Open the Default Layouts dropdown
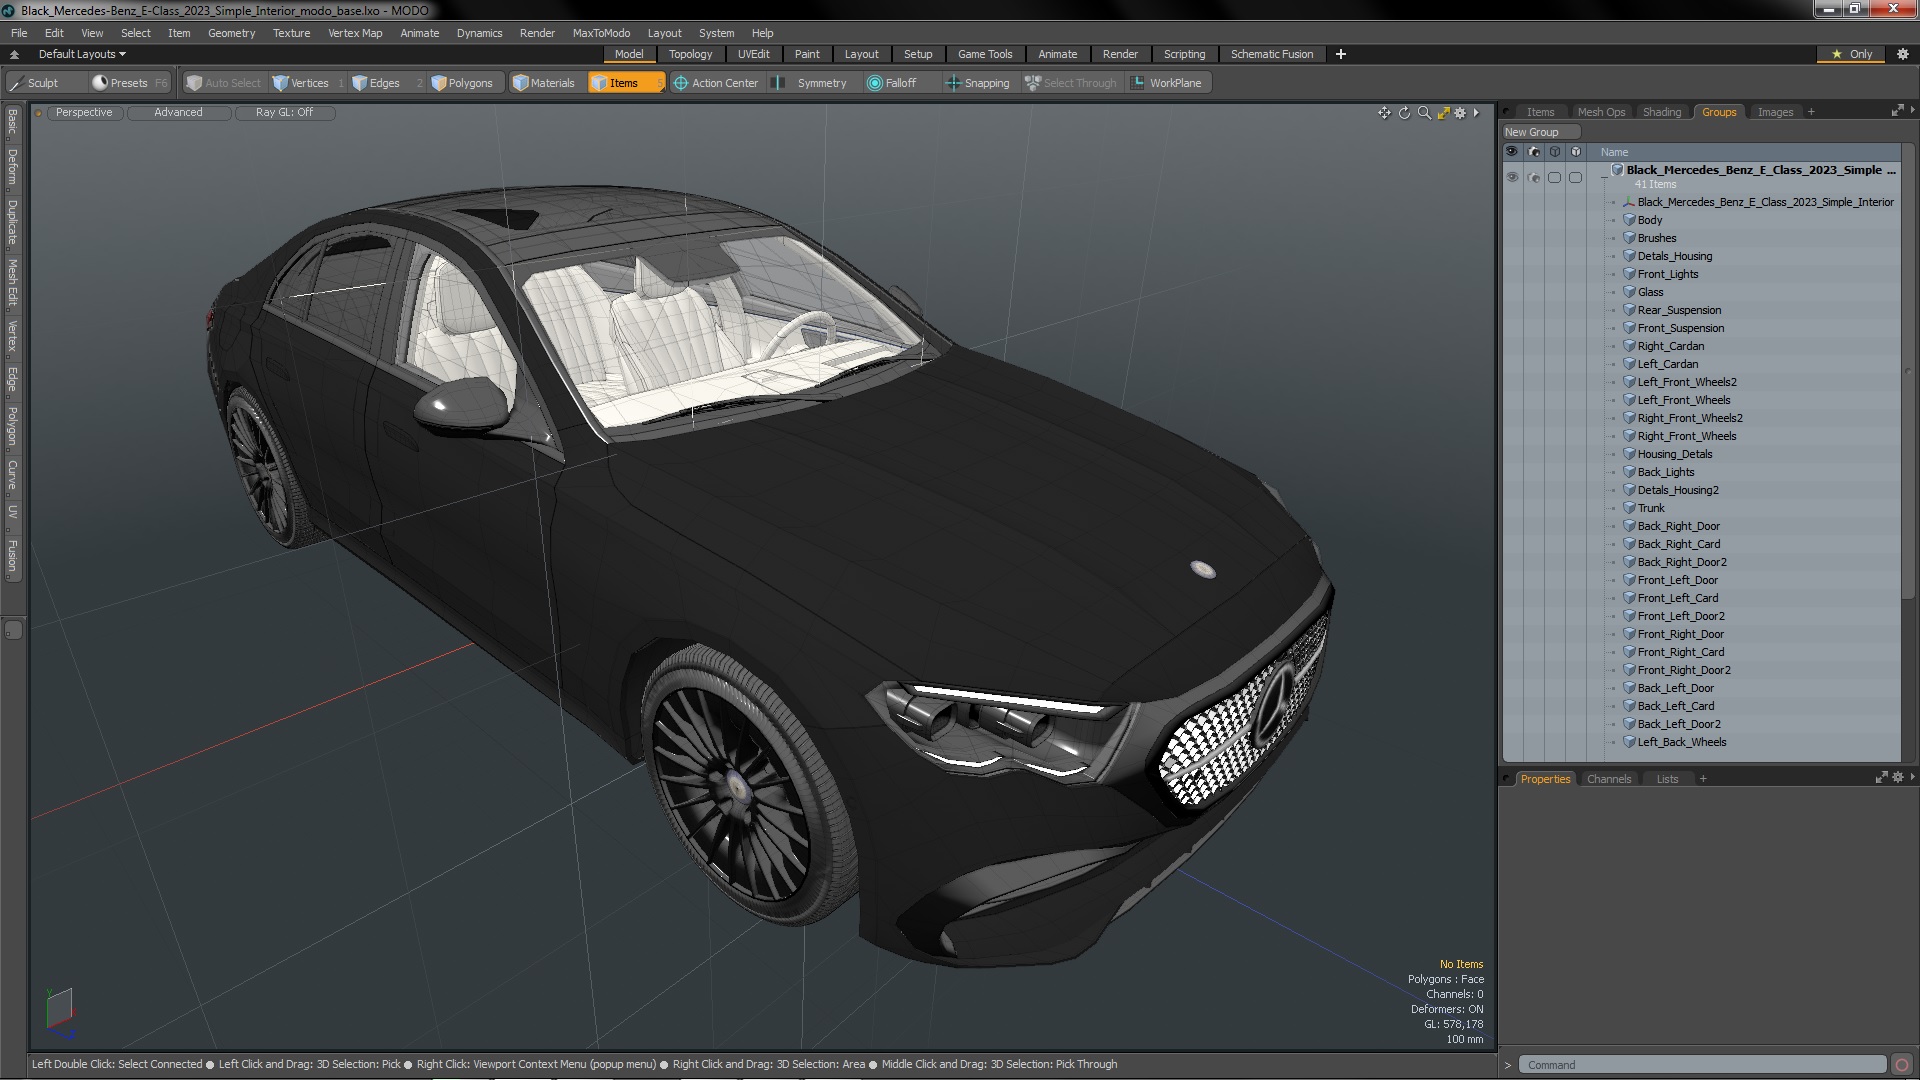 tap(82, 54)
